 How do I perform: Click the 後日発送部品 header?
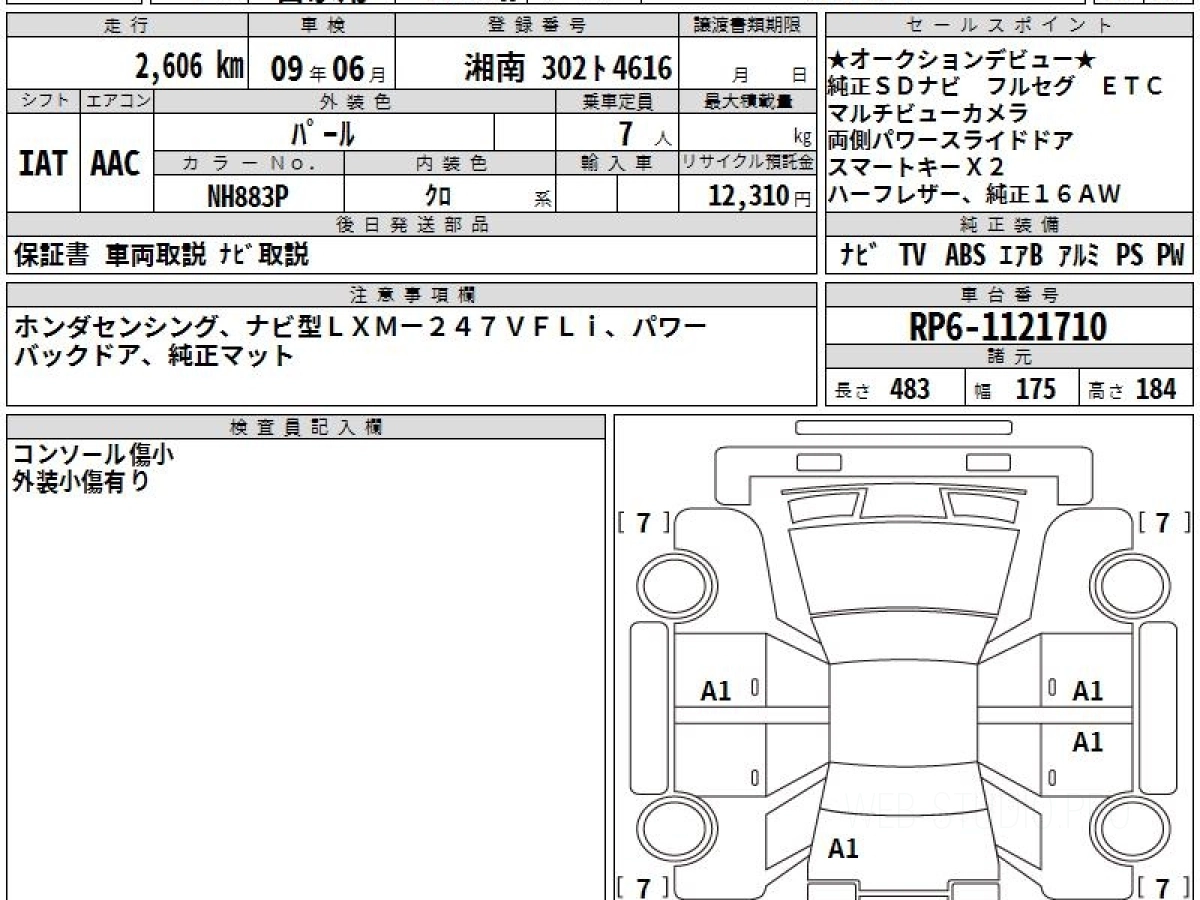point(412,225)
